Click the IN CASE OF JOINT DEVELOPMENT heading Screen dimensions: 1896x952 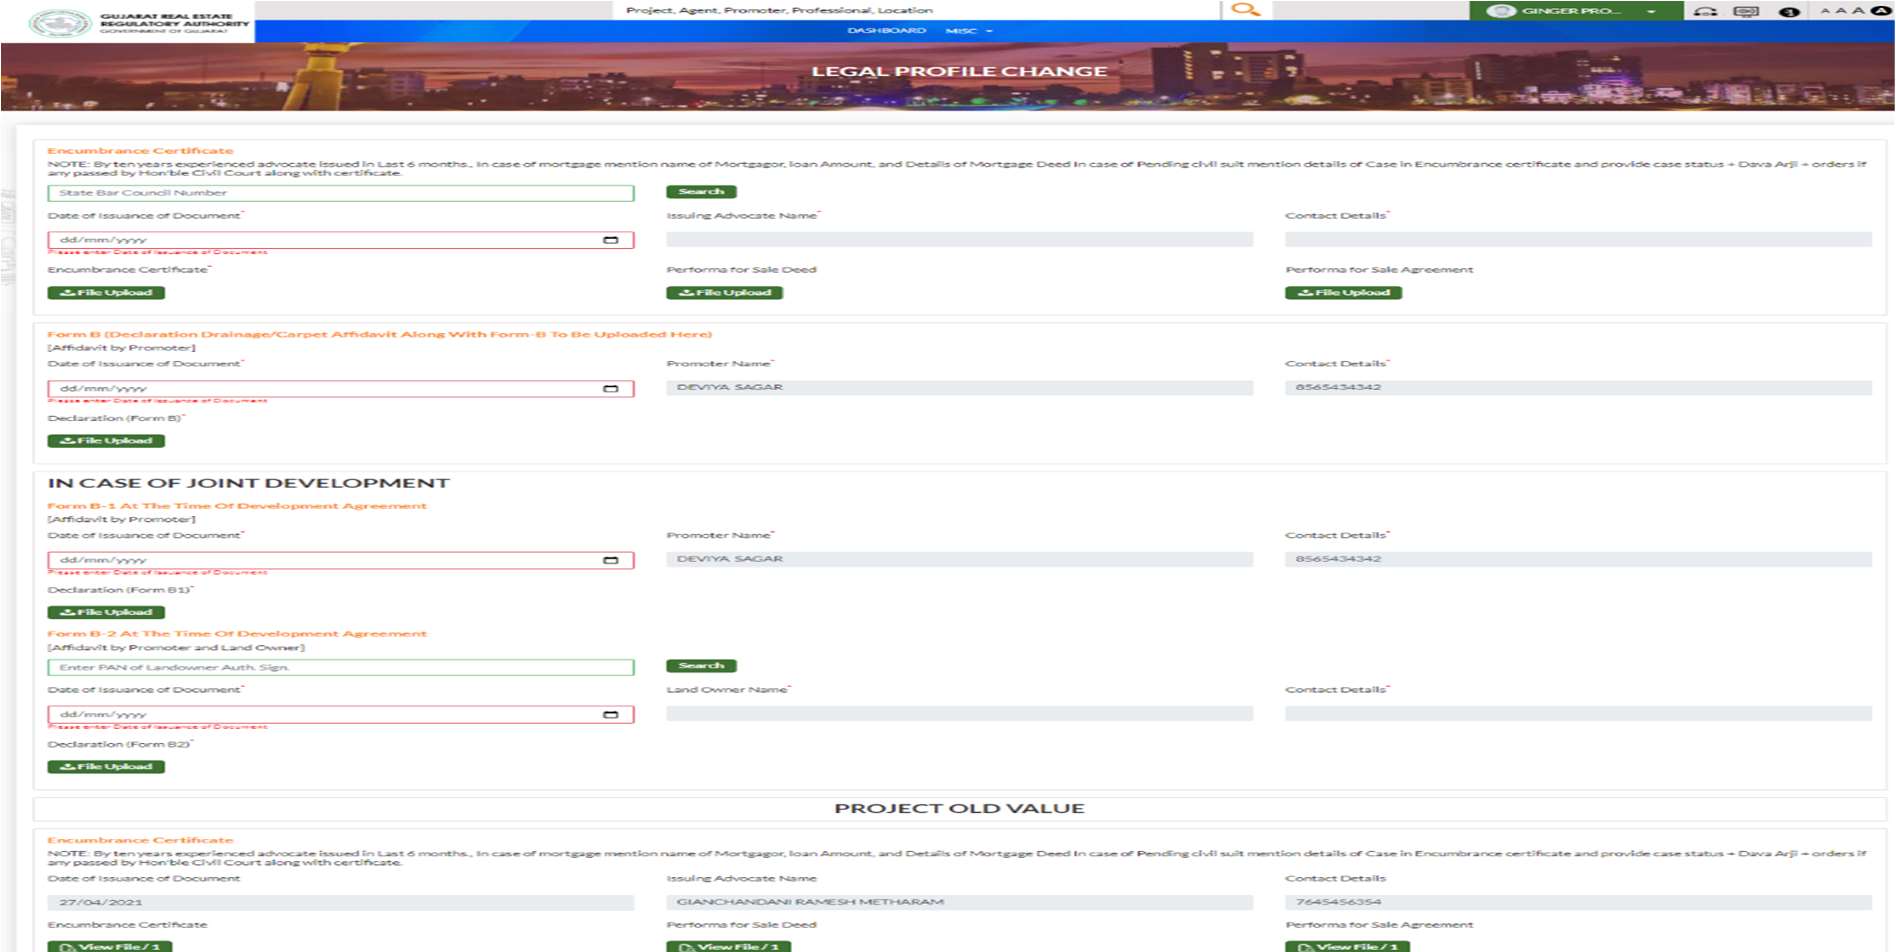[x=249, y=483]
